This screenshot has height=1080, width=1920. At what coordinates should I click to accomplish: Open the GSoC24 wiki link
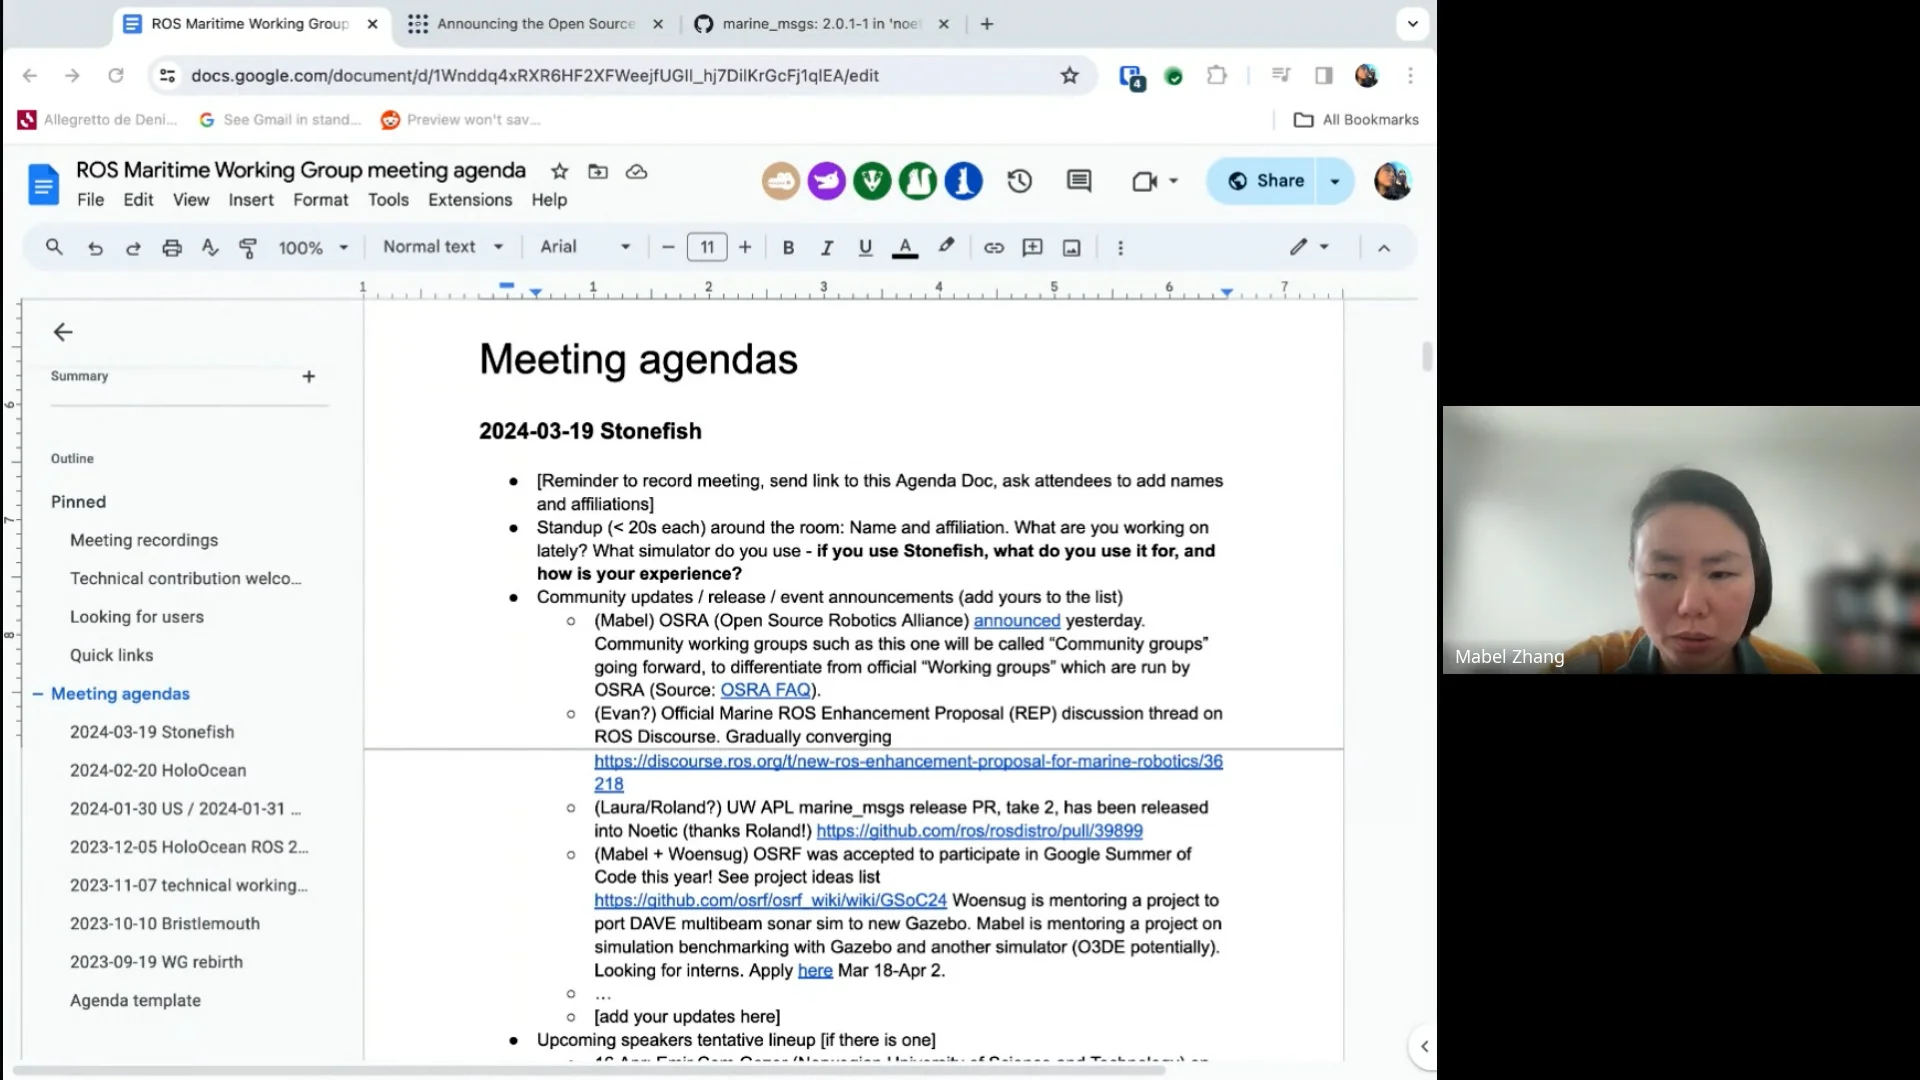[770, 900]
